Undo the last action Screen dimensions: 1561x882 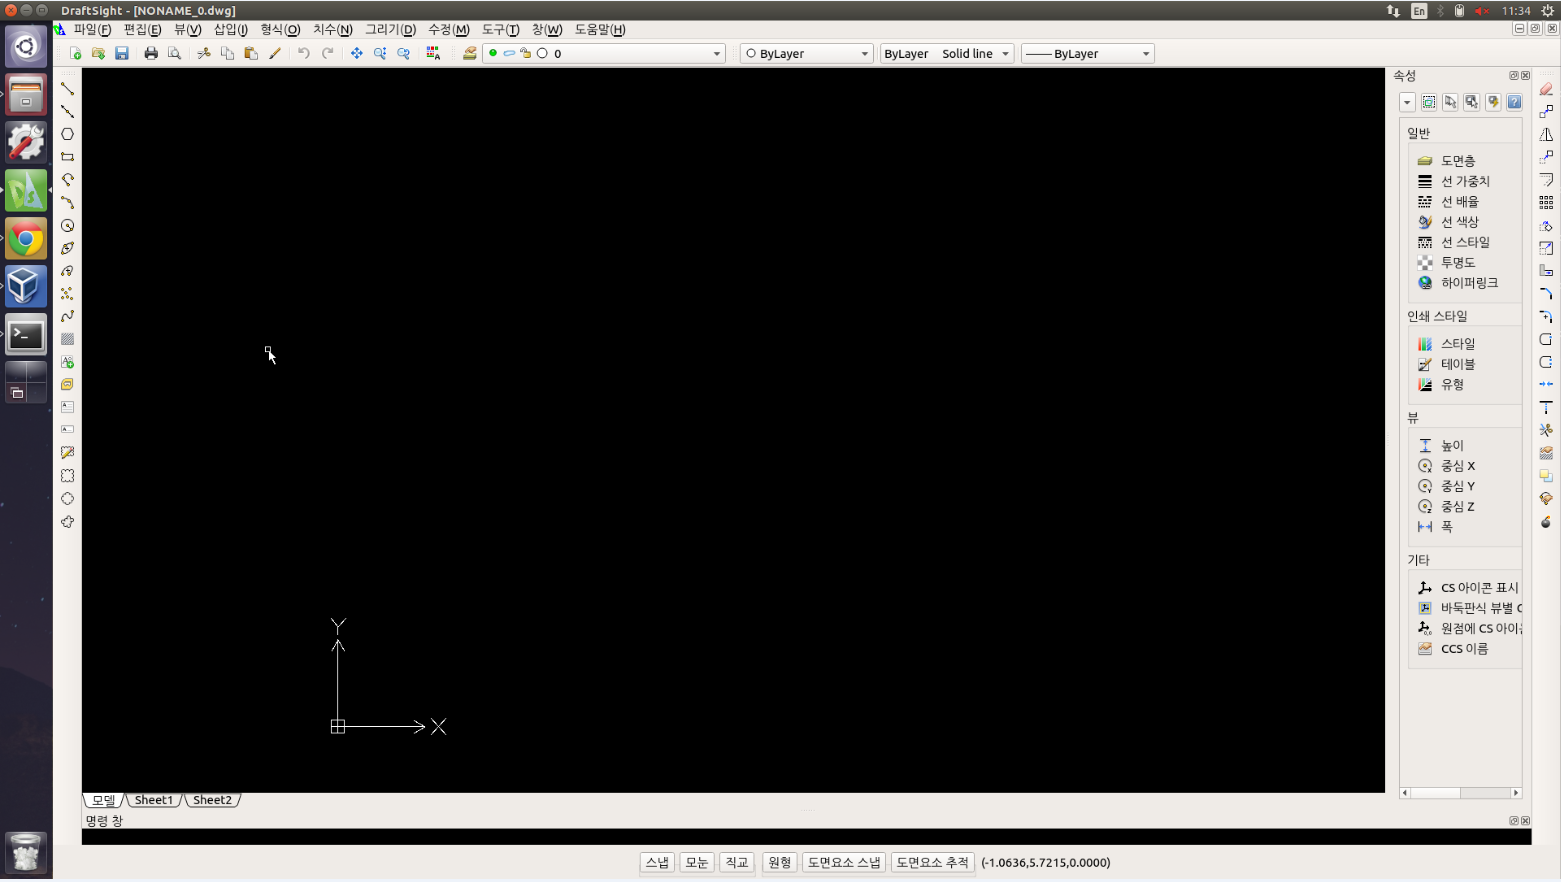click(304, 54)
